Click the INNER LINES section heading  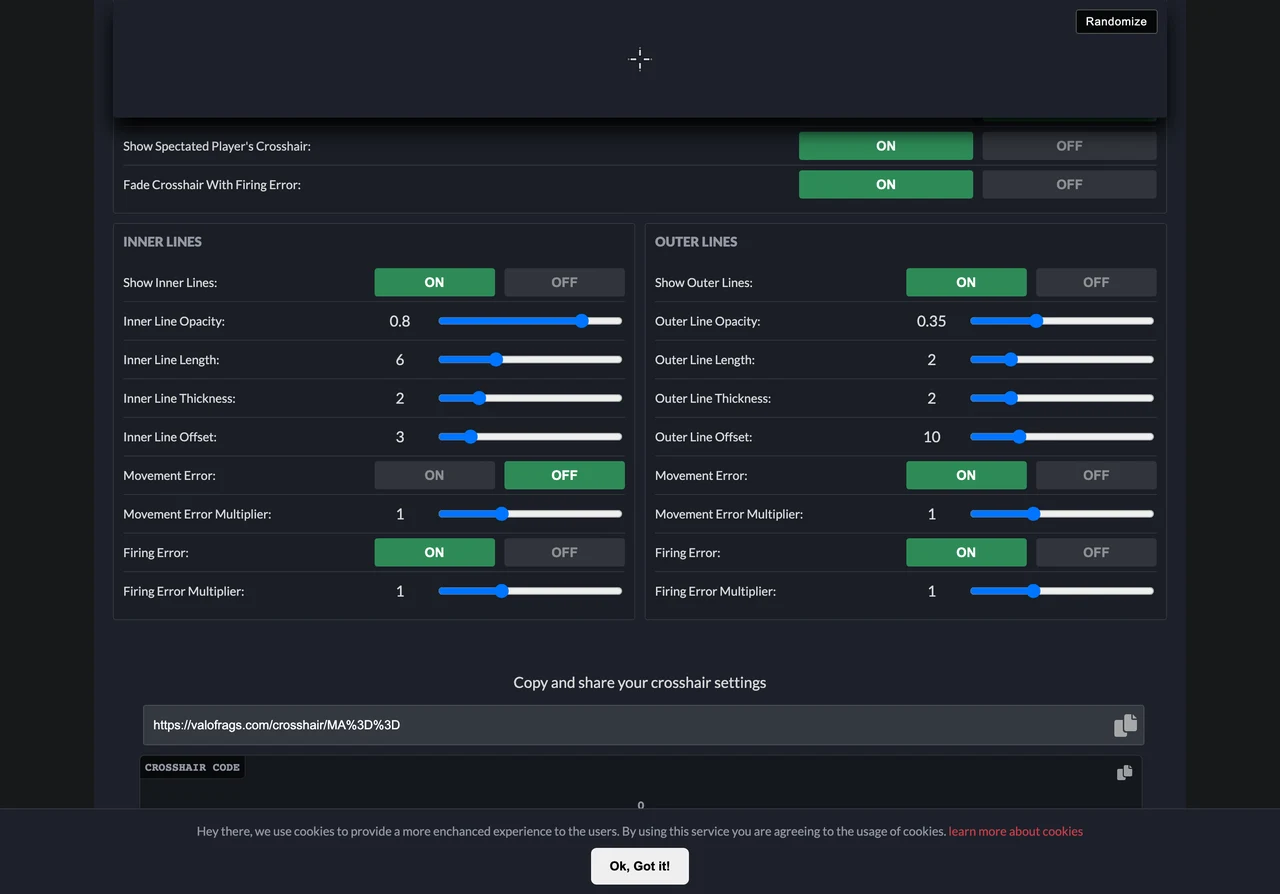click(x=162, y=242)
